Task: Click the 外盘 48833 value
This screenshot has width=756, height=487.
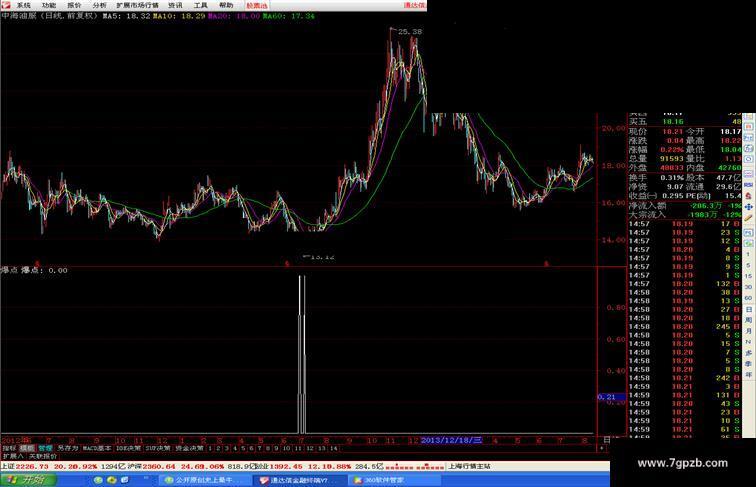Action: [672, 168]
